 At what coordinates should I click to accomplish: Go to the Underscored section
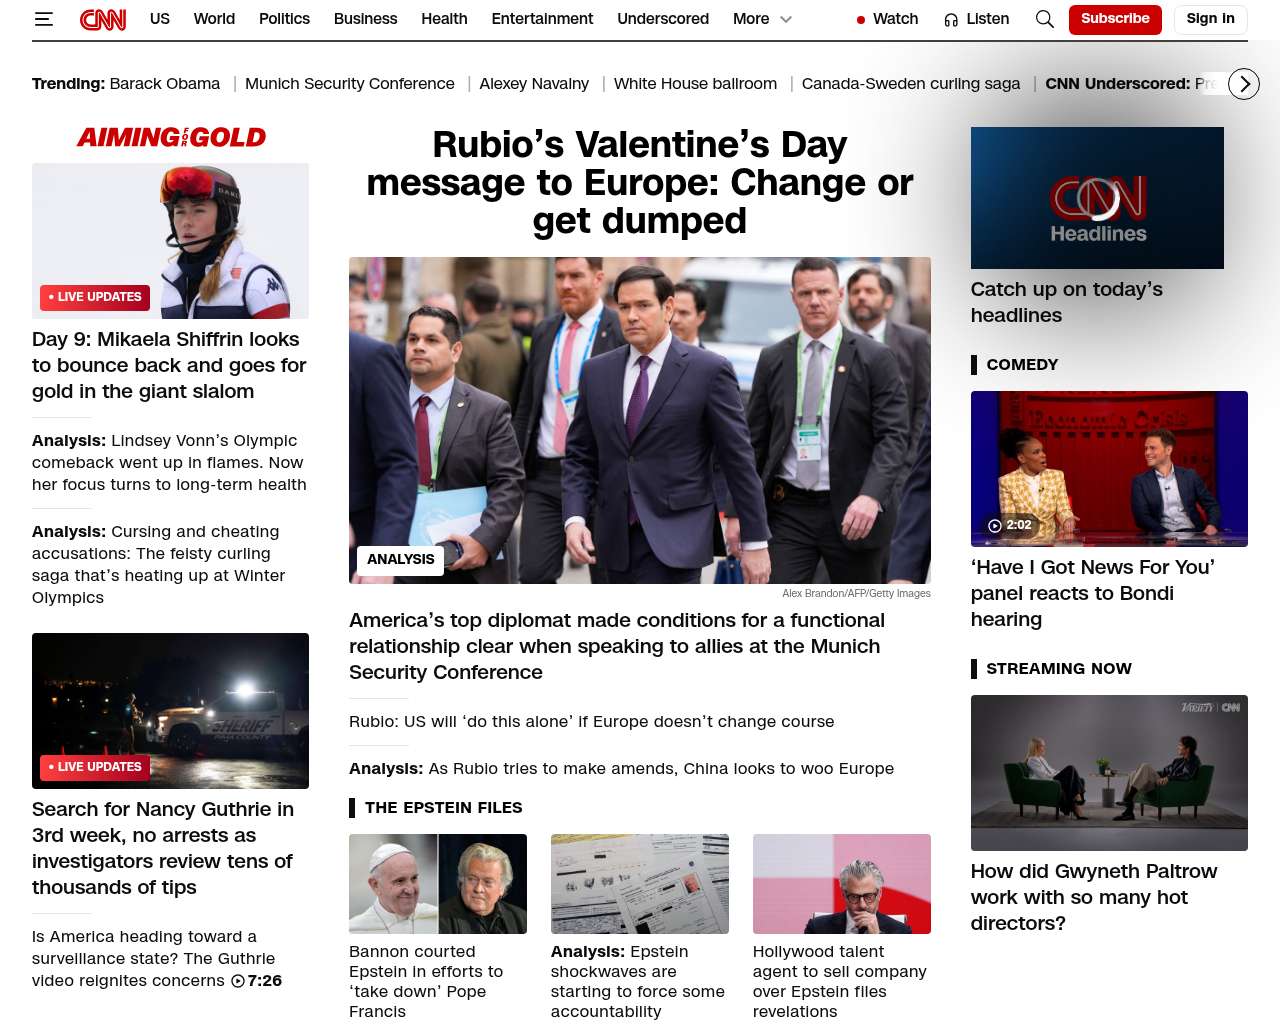coord(662,19)
